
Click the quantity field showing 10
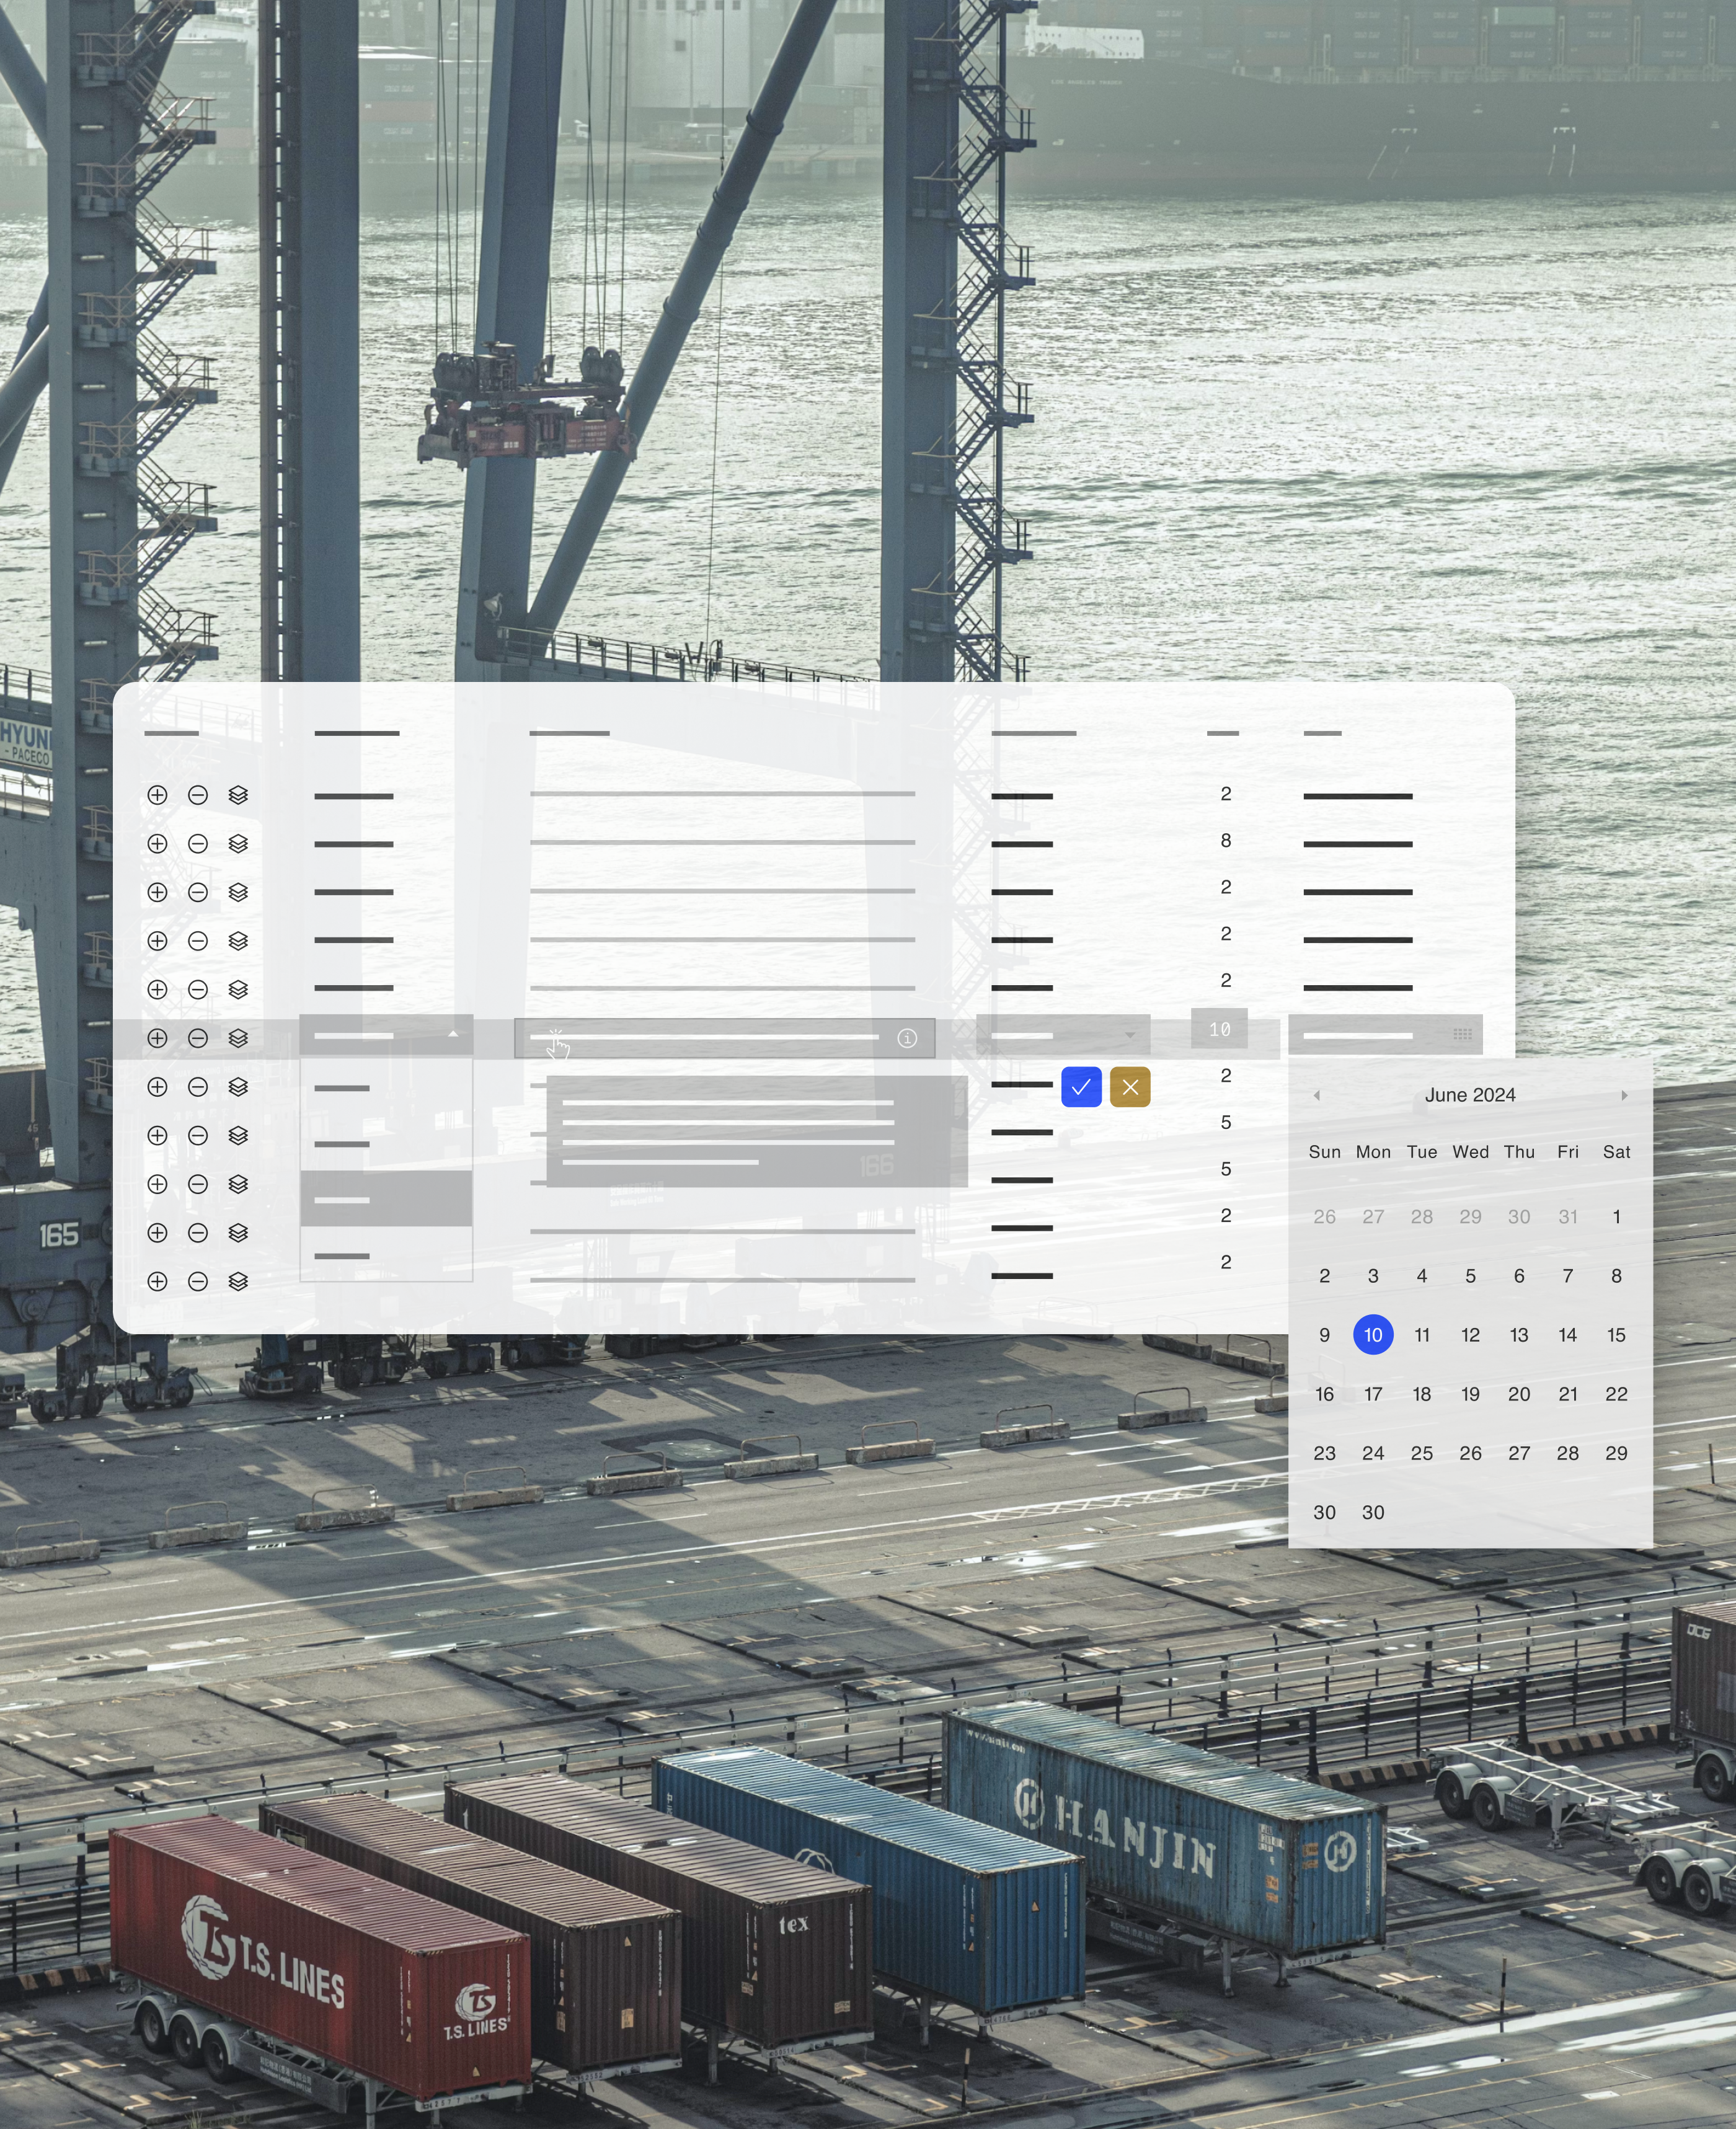pos(1219,1029)
